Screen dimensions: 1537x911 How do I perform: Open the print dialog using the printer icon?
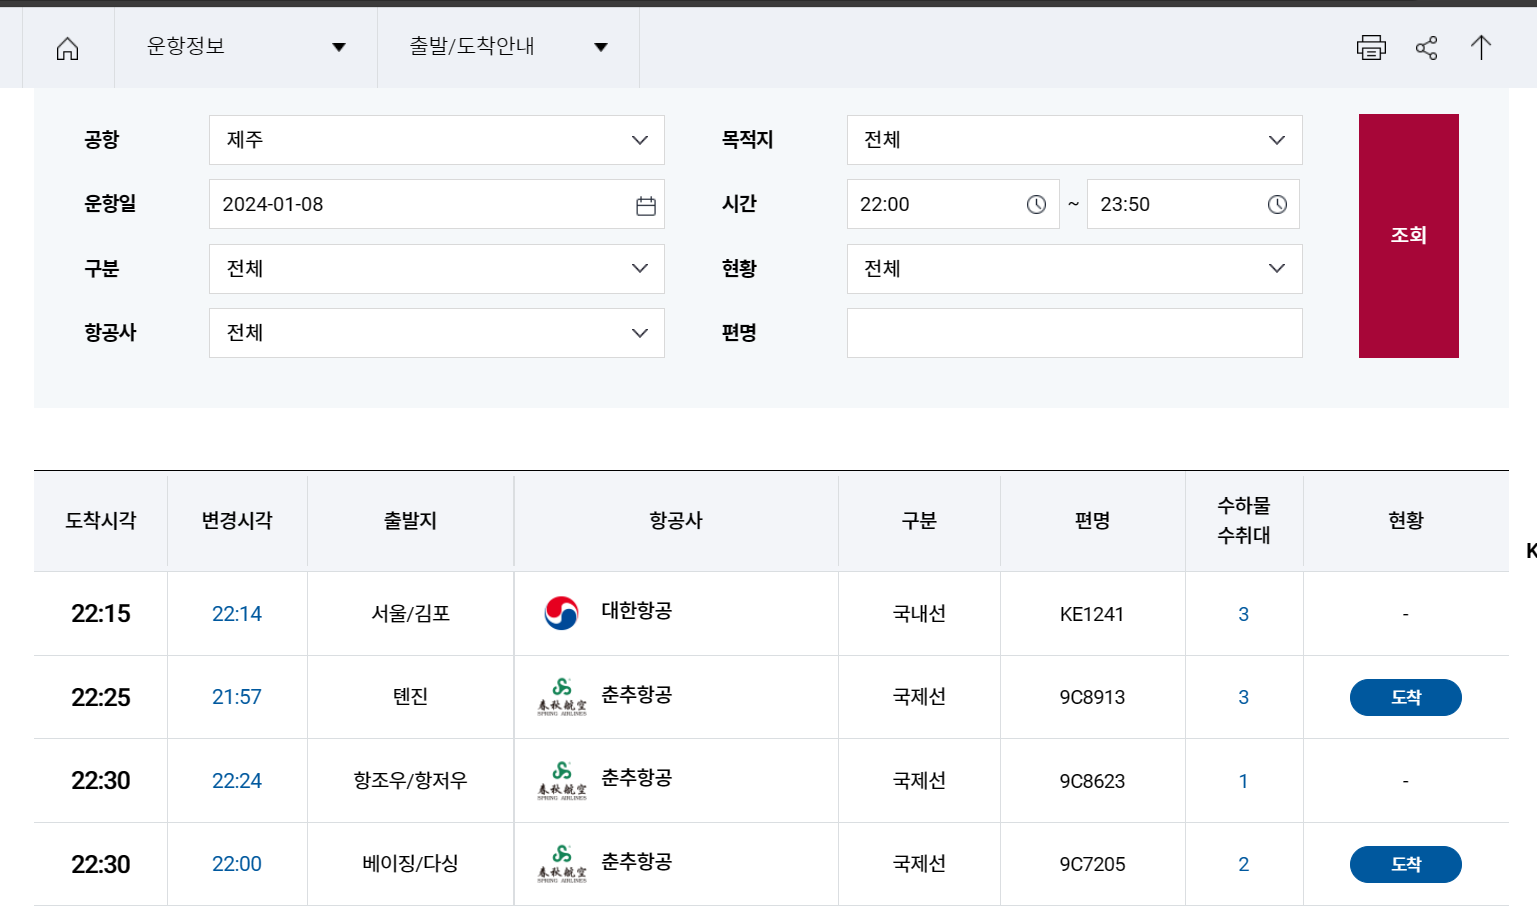pyautogui.click(x=1371, y=47)
